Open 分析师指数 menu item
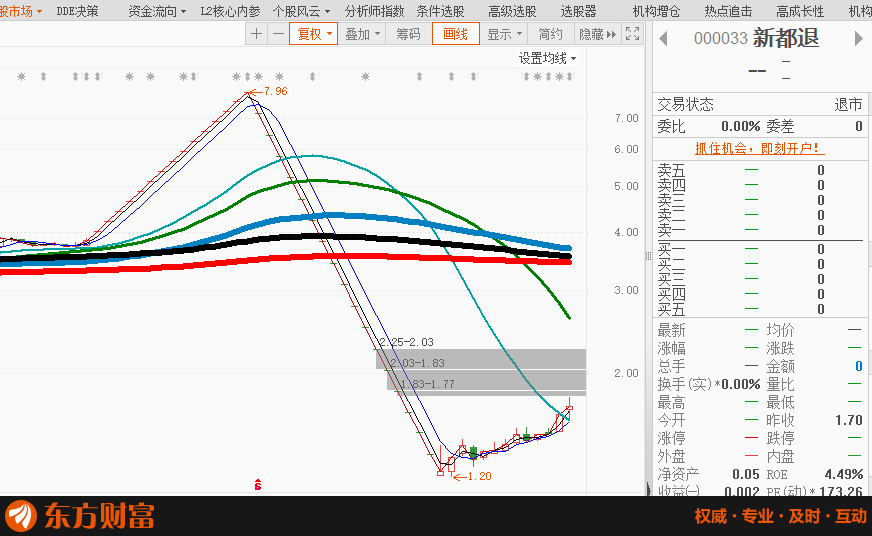Viewport: 872px width, 536px height. 374,11
